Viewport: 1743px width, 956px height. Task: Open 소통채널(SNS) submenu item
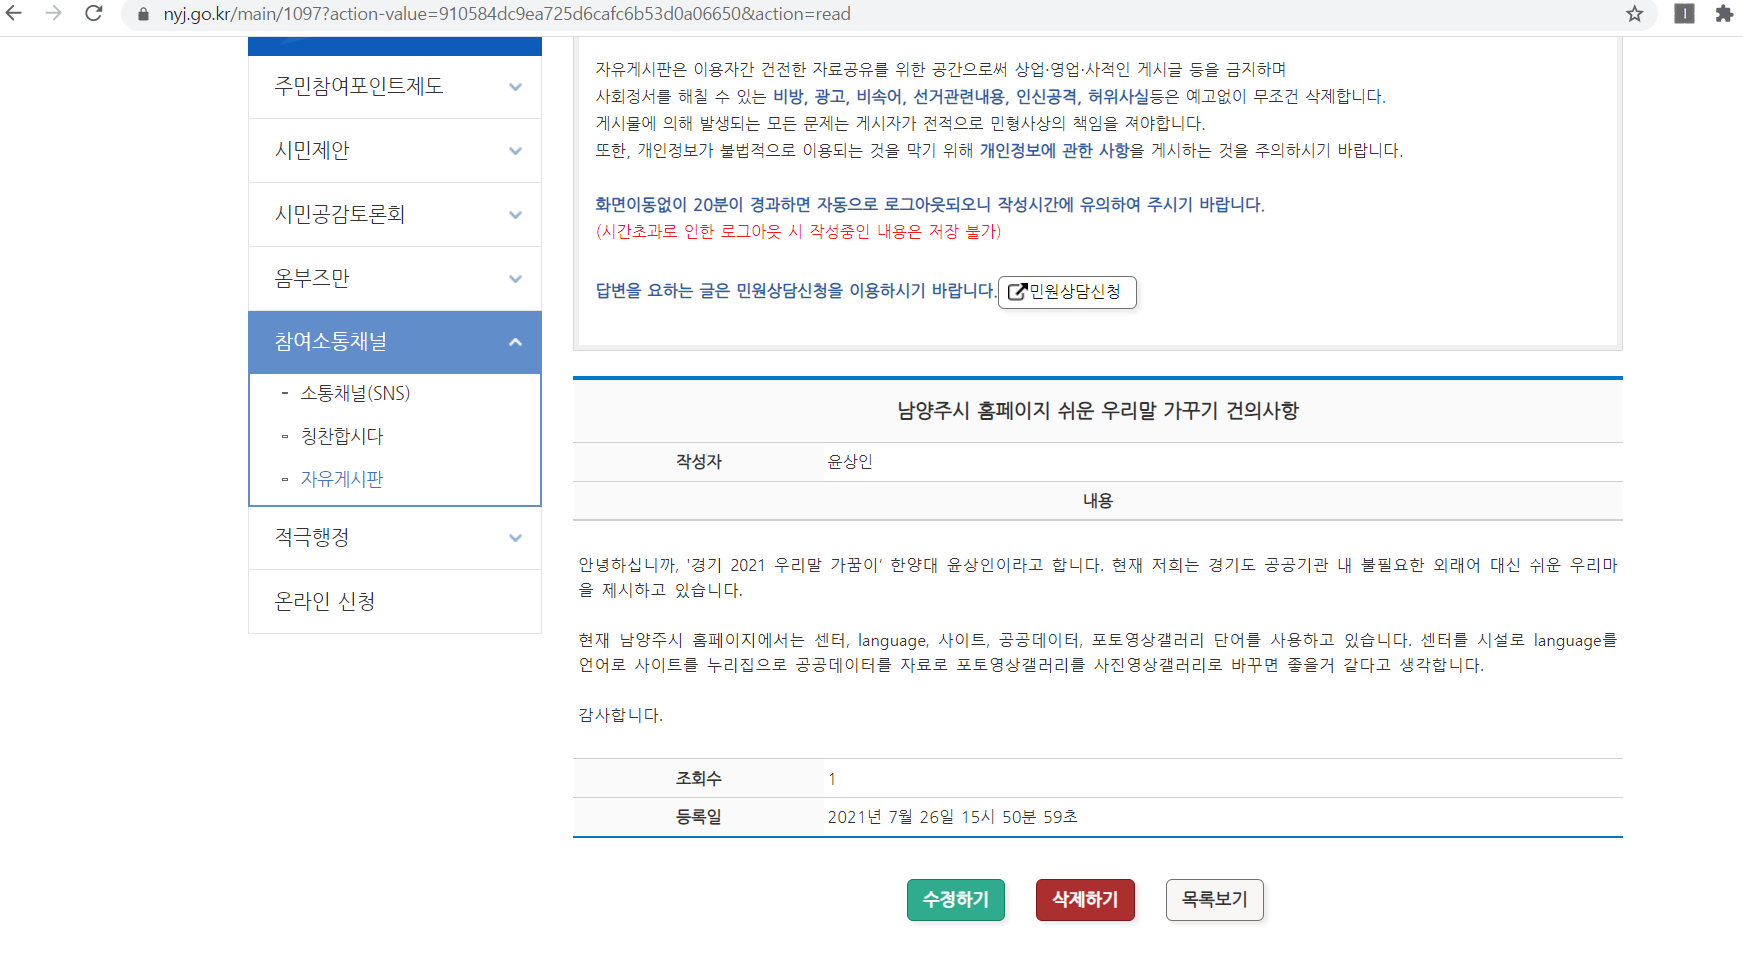click(x=355, y=394)
